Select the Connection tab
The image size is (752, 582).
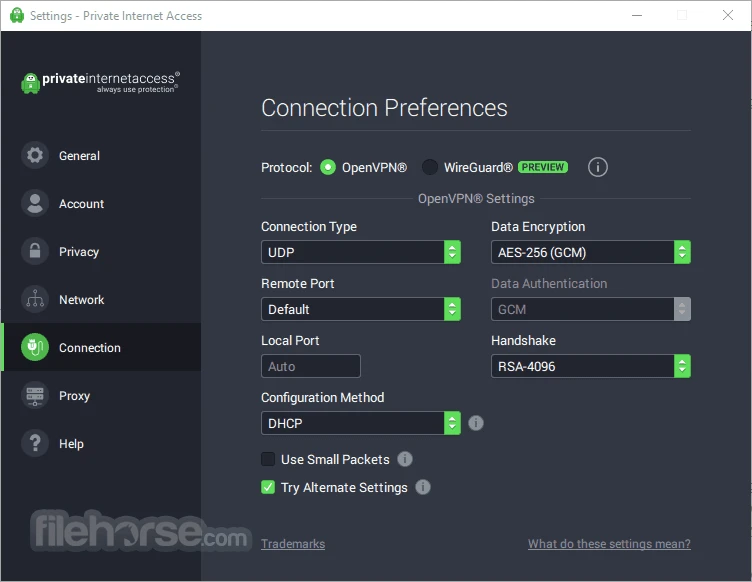click(101, 347)
